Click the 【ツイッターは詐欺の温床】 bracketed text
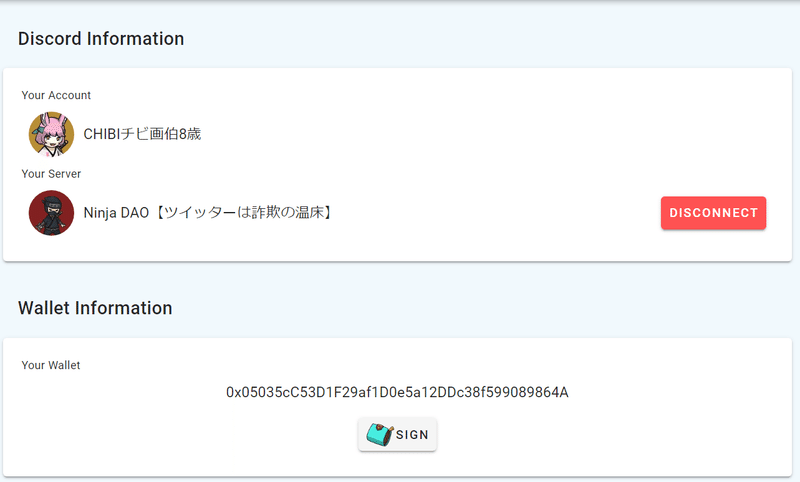The height and width of the screenshot is (482, 800). coord(242,213)
